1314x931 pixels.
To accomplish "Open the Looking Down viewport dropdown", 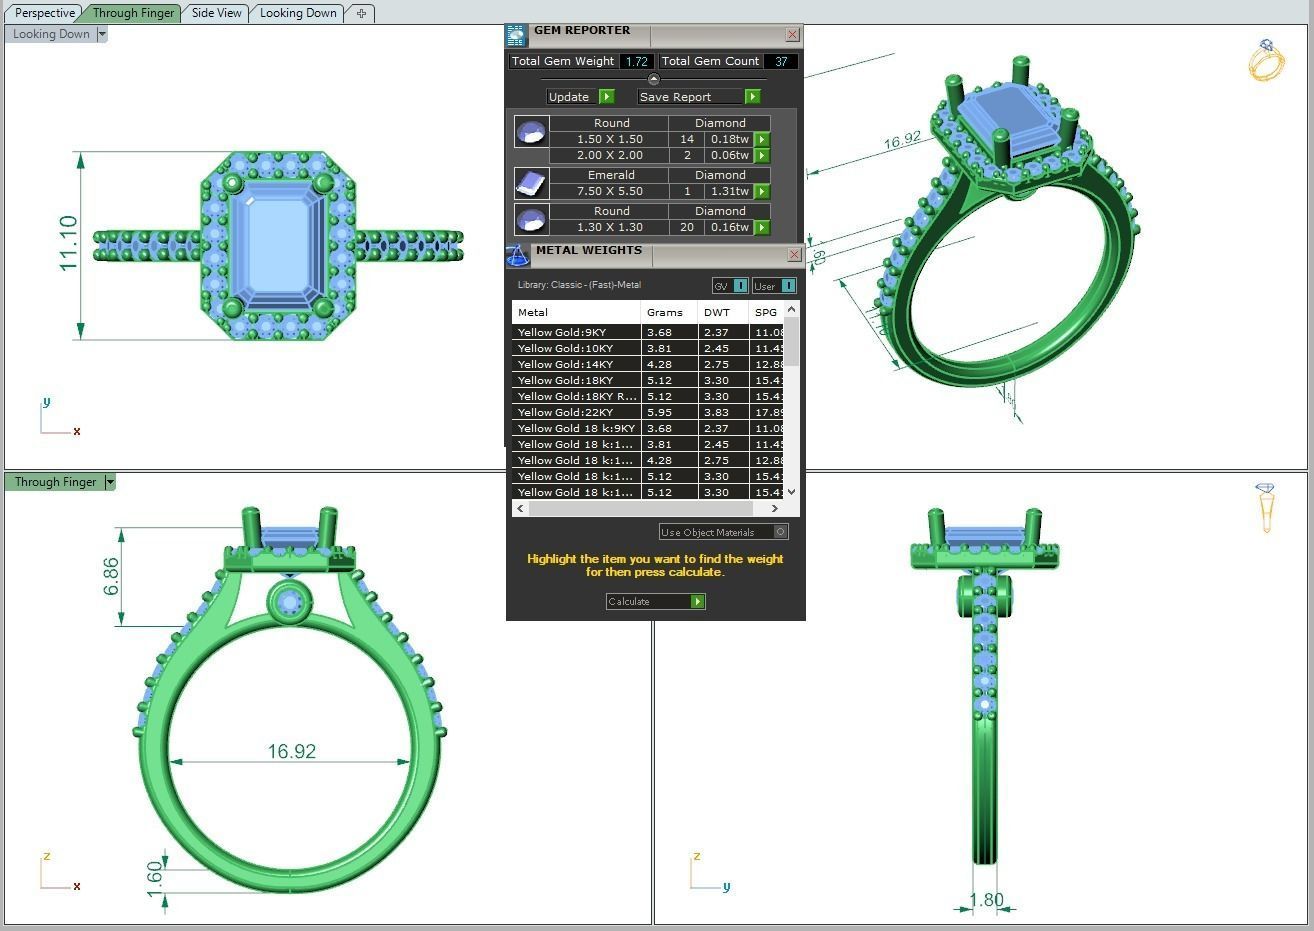I will point(101,33).
